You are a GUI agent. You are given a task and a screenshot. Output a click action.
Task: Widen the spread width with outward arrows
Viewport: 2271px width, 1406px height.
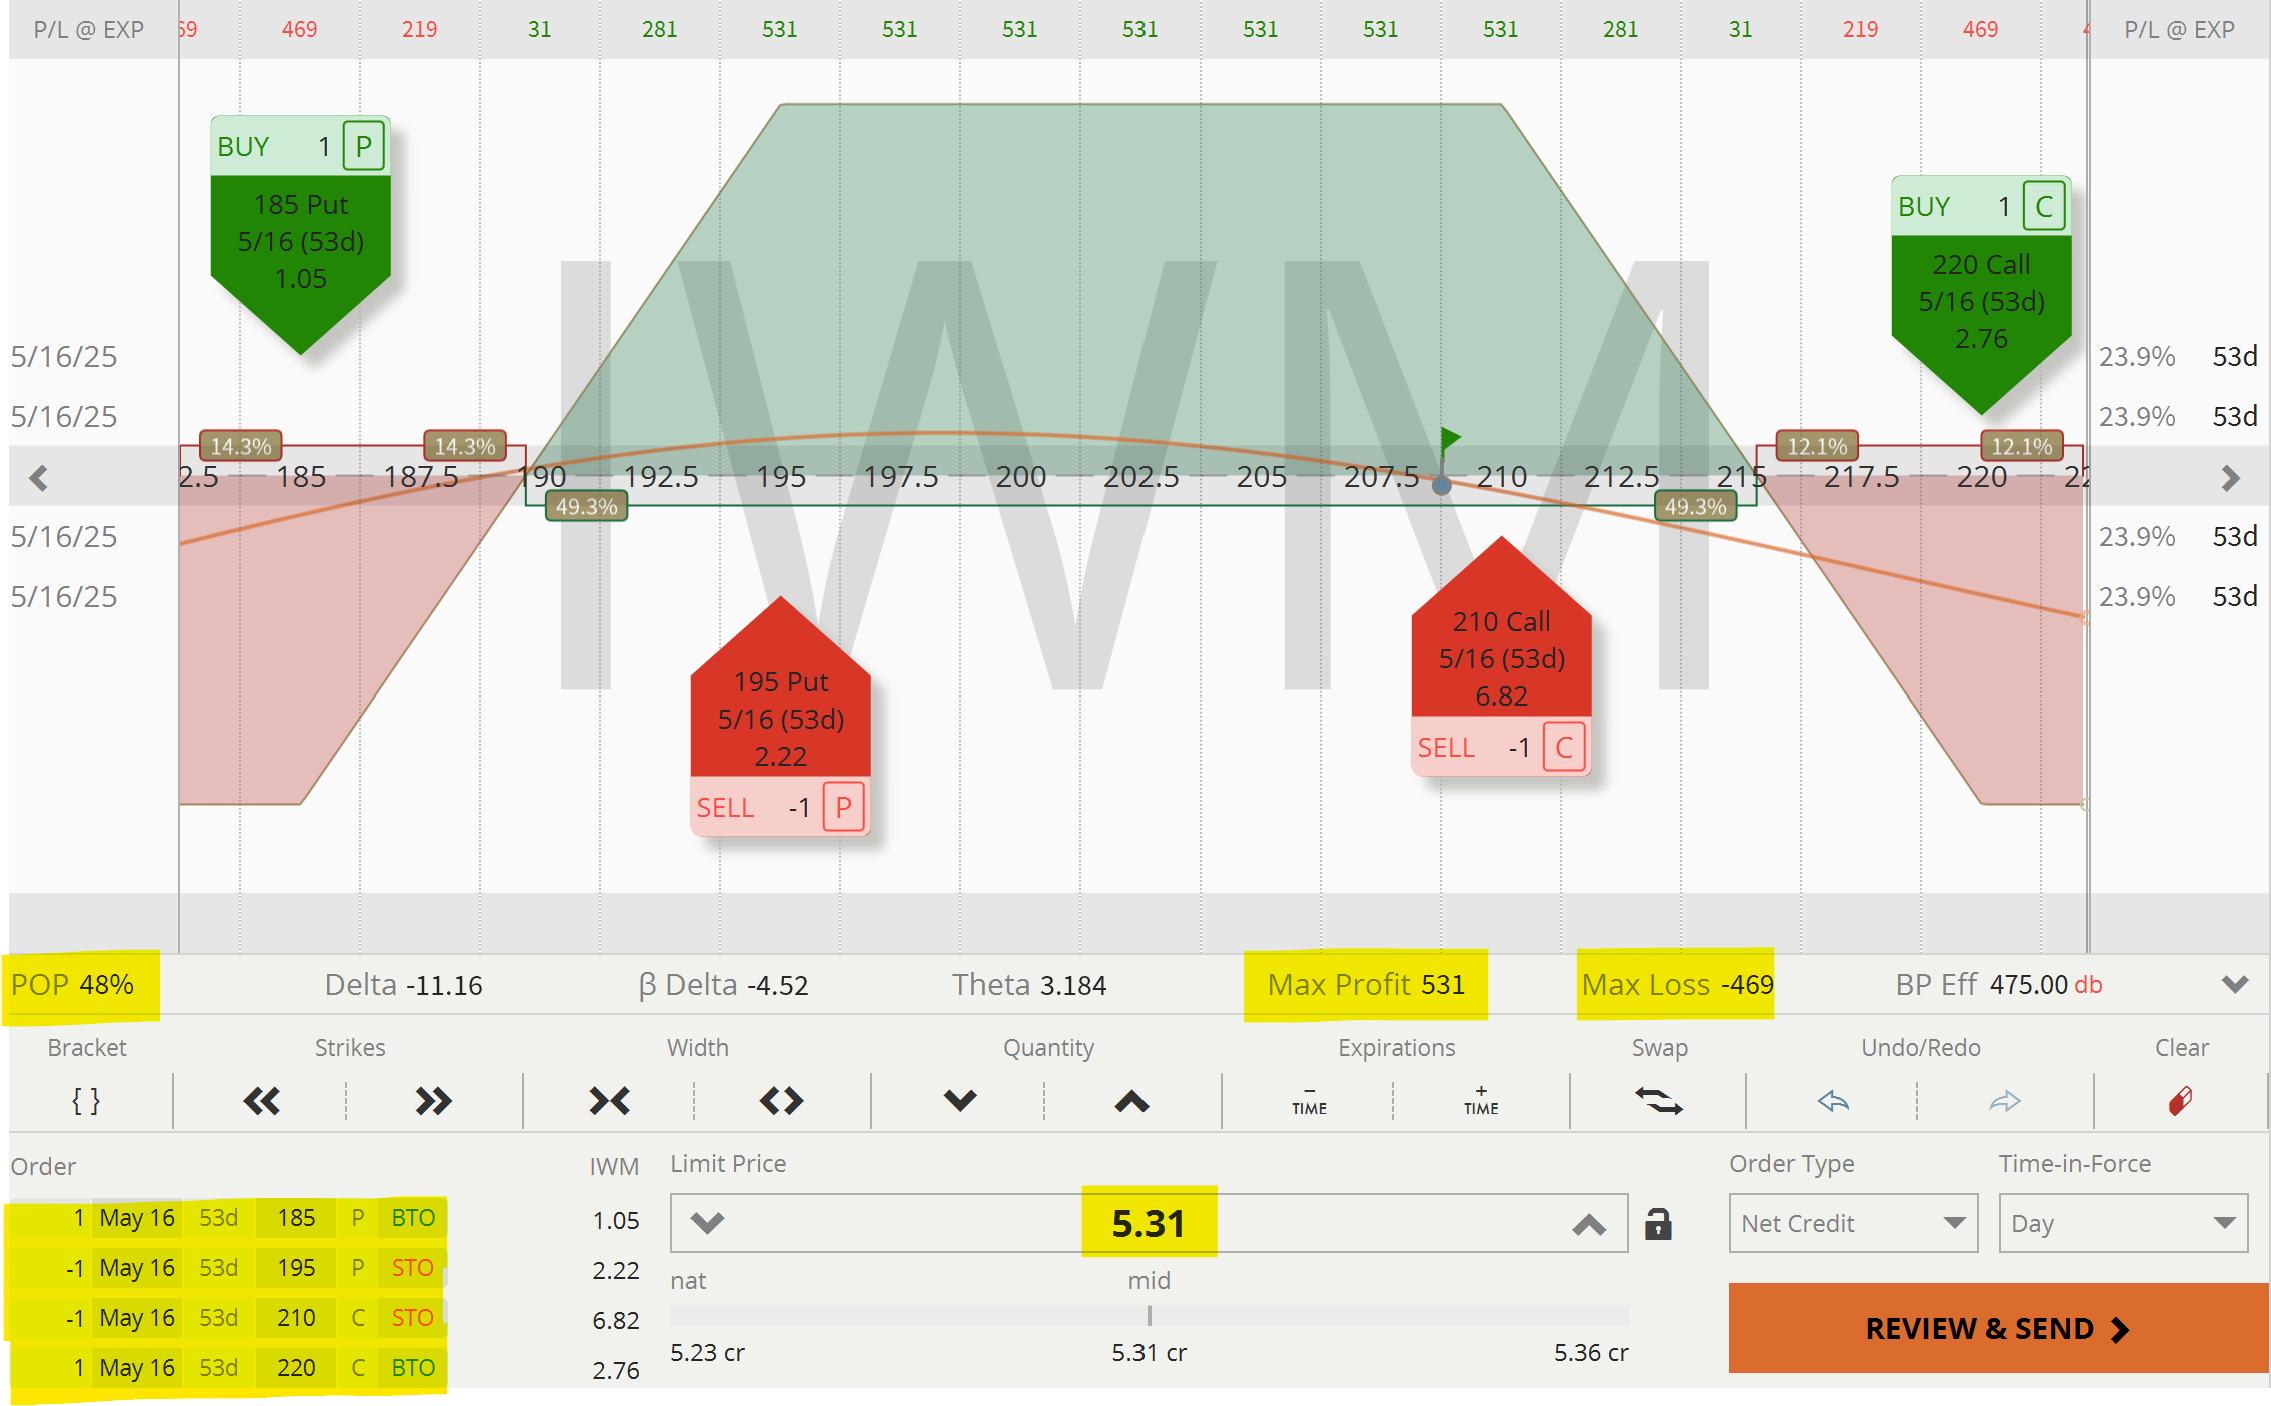[781, 1101]
